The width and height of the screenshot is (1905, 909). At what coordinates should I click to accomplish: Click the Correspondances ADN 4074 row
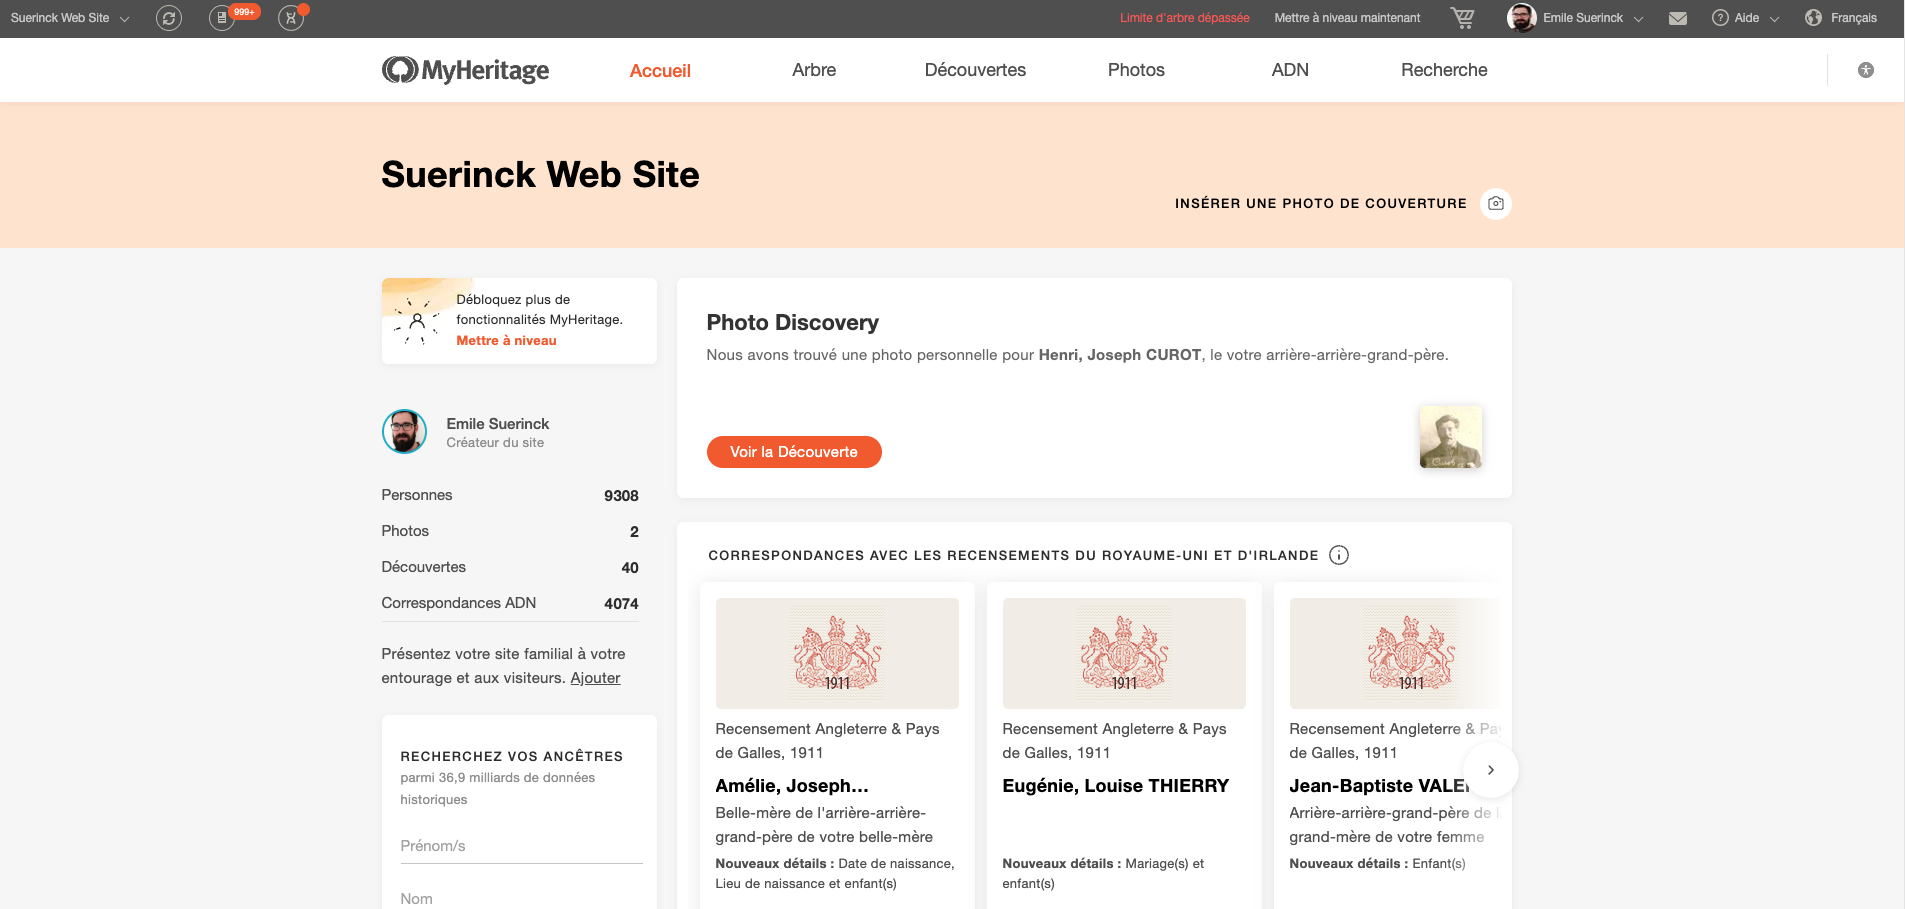(x=510, y=604)
